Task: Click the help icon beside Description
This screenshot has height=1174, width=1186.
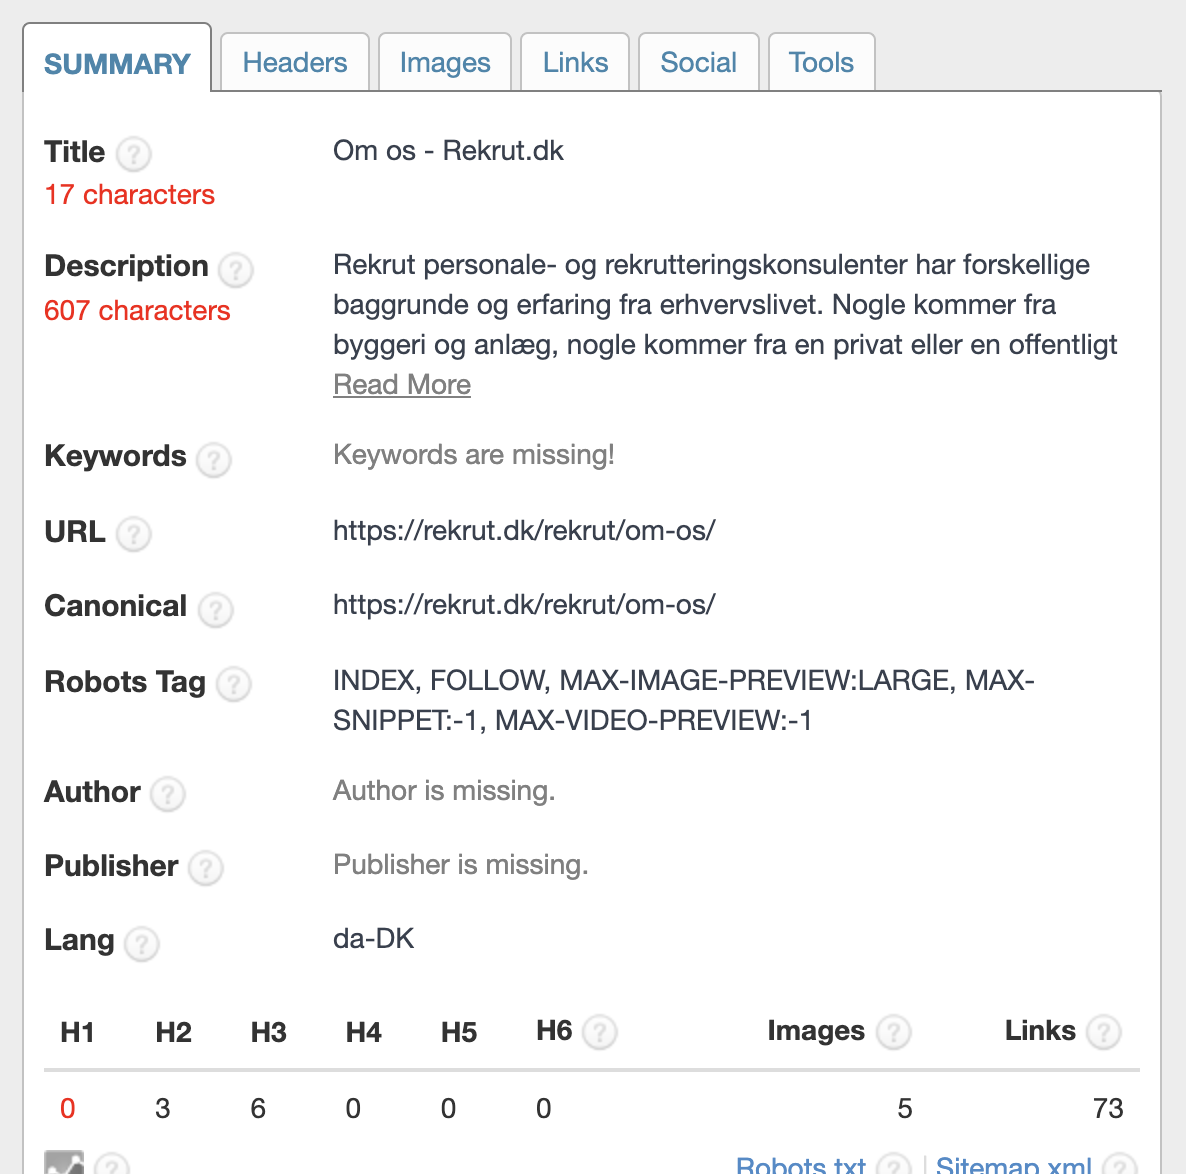Action: pos(236,269)
